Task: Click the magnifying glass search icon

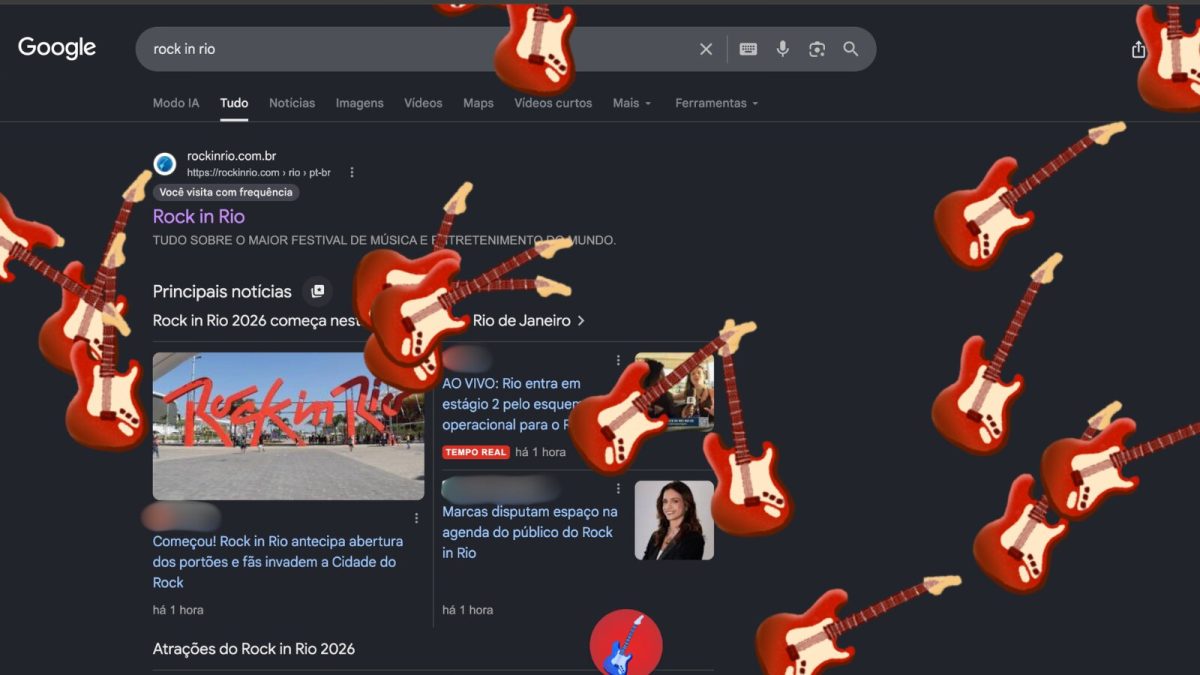Action: [x=851, y=49]
